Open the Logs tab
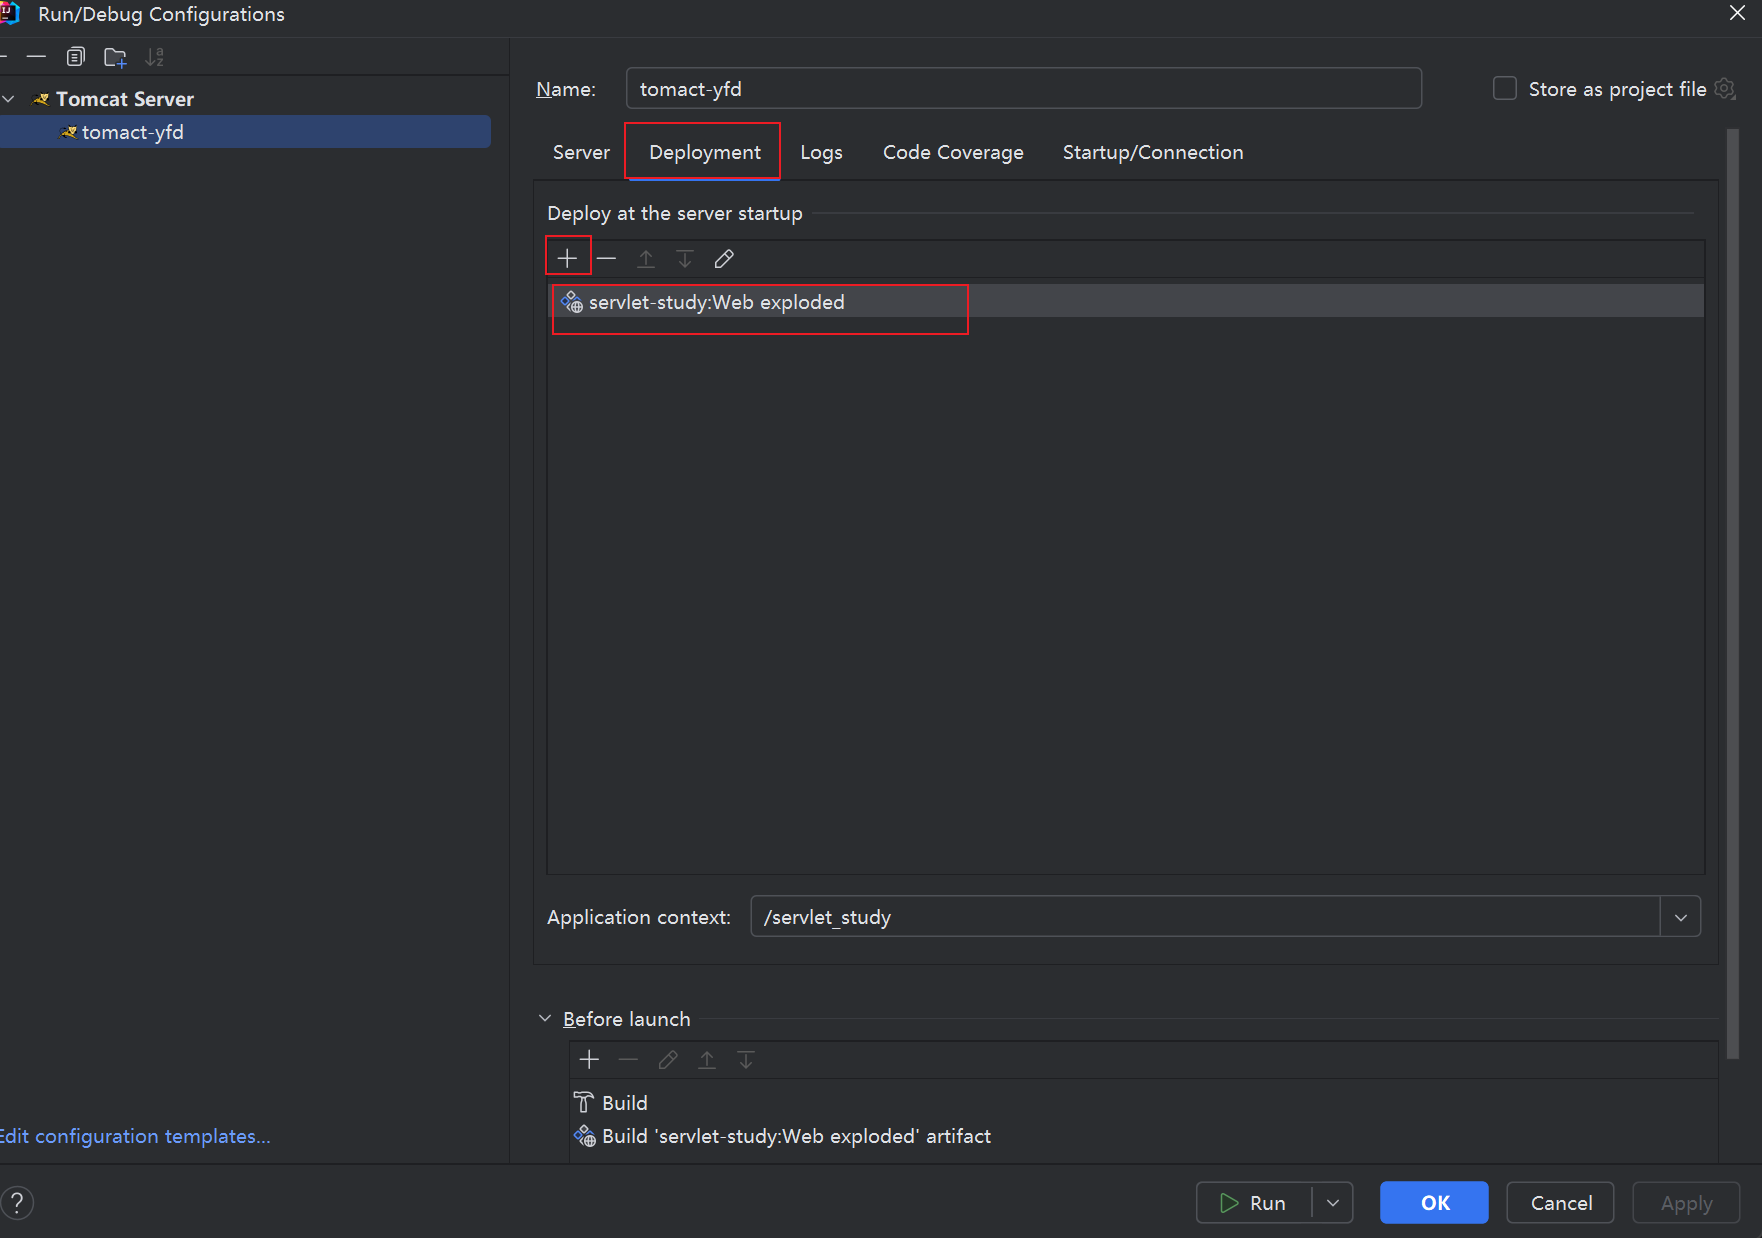 (x=821, y=152)
